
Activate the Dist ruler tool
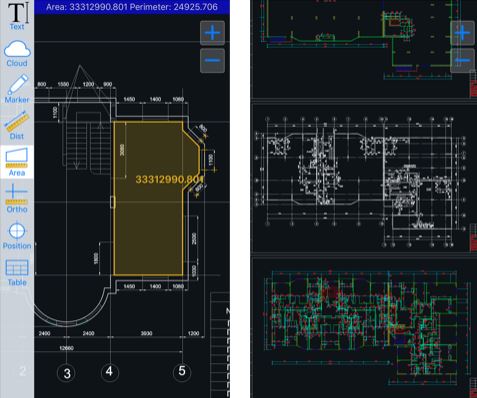(17, 126)
